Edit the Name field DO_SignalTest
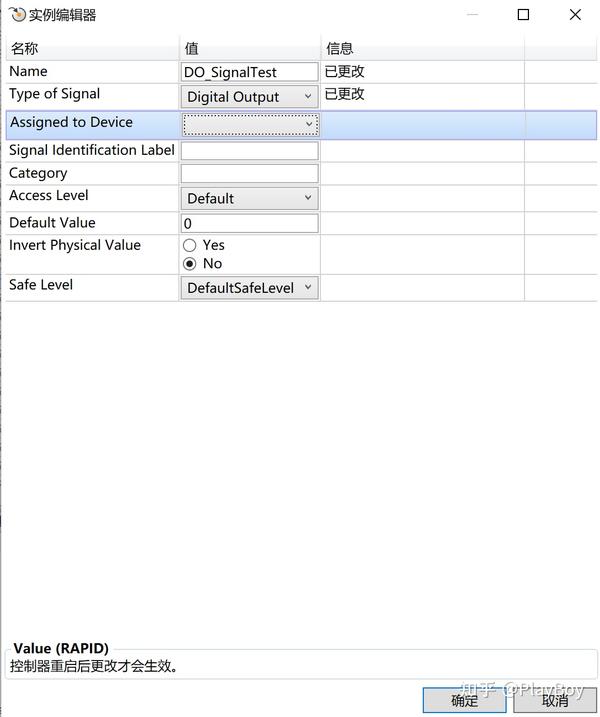 pyautogui.click(x=250, y=72)
